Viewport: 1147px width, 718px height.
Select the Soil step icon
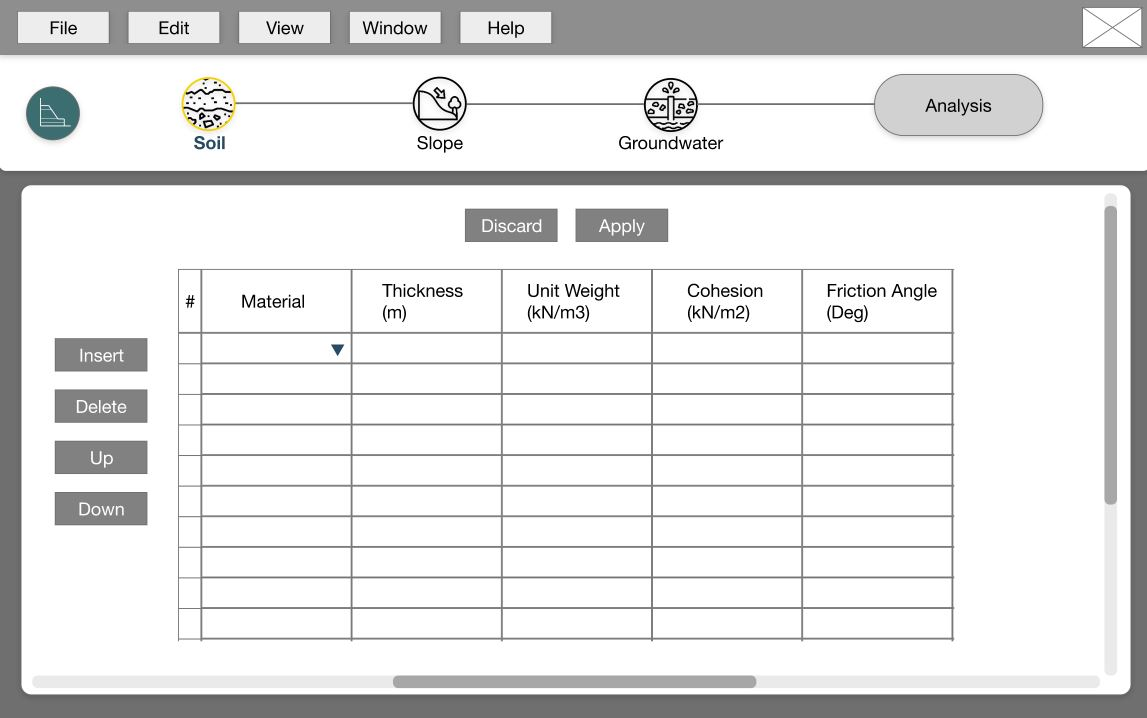point(209,105)
